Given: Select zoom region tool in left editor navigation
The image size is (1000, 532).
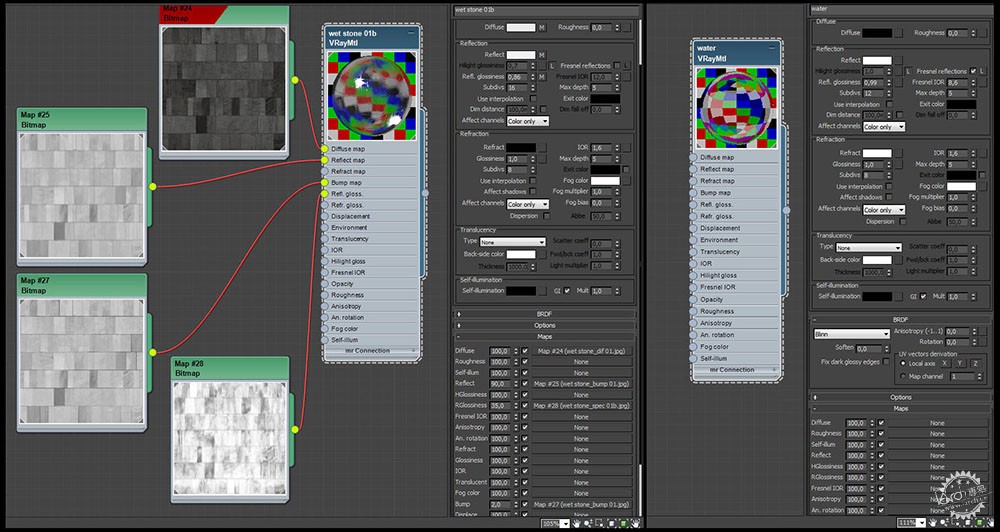Looking at the screenshot, I should click(x=599, y=523).
